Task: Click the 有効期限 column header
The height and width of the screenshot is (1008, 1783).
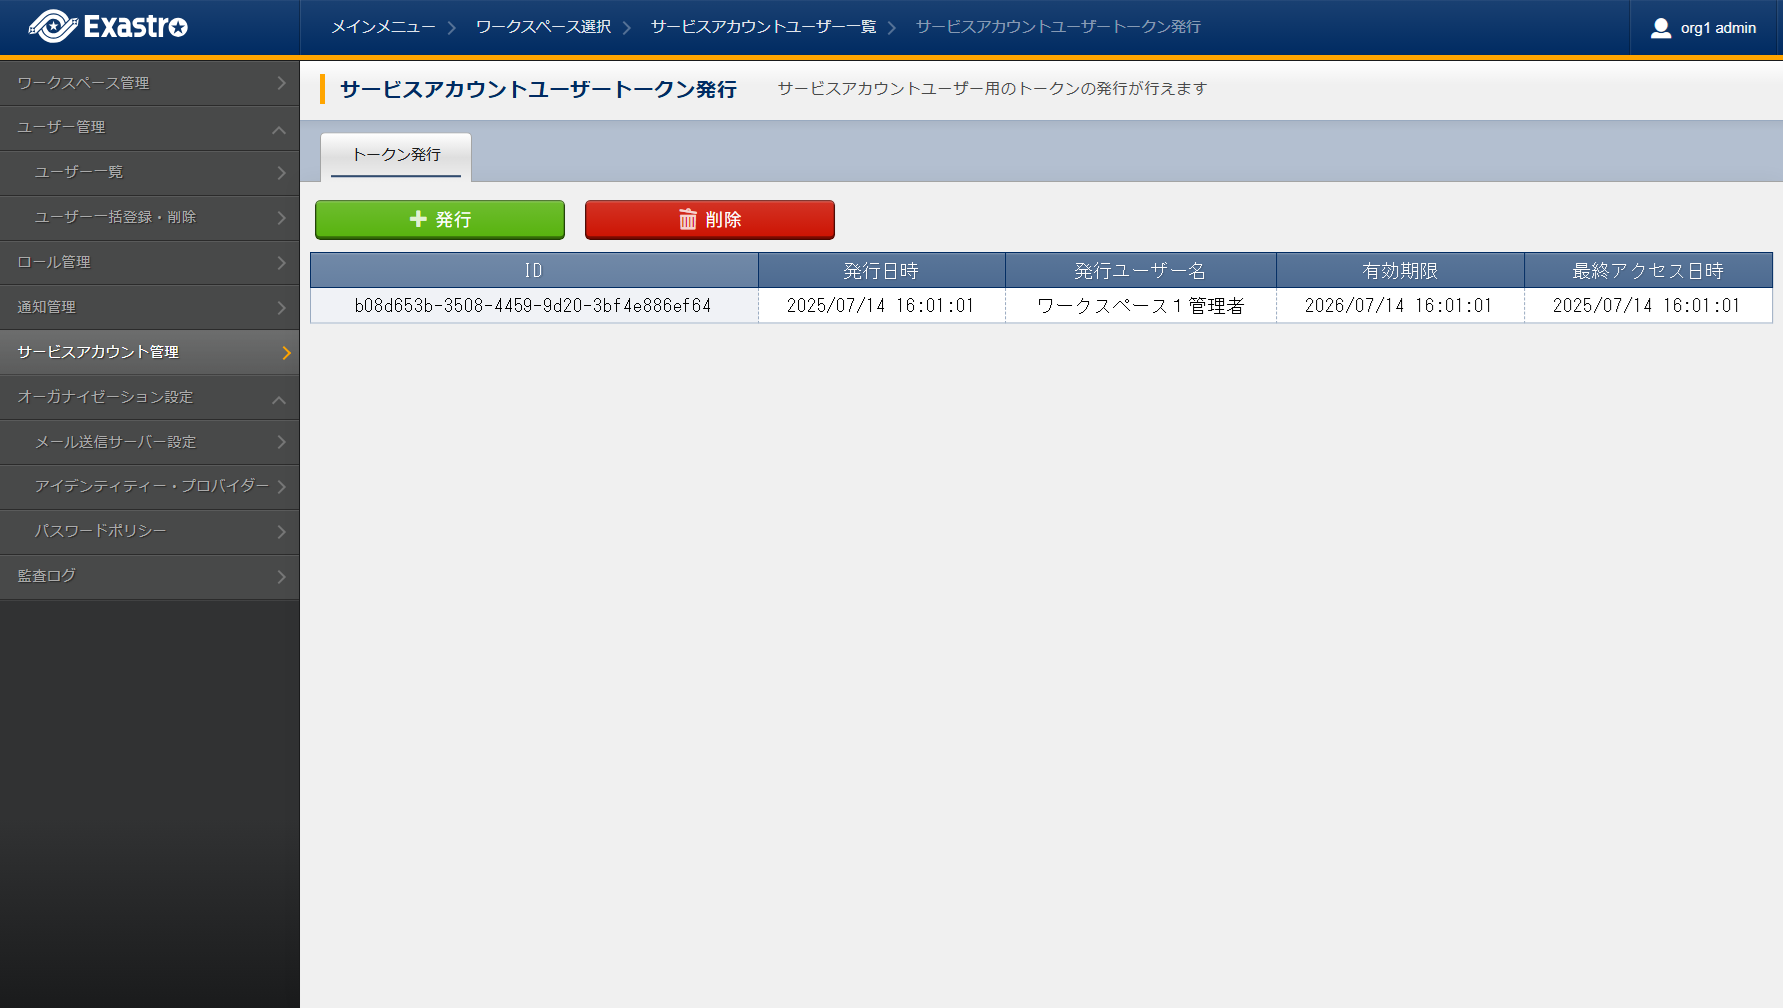Action: (1399, 271)
